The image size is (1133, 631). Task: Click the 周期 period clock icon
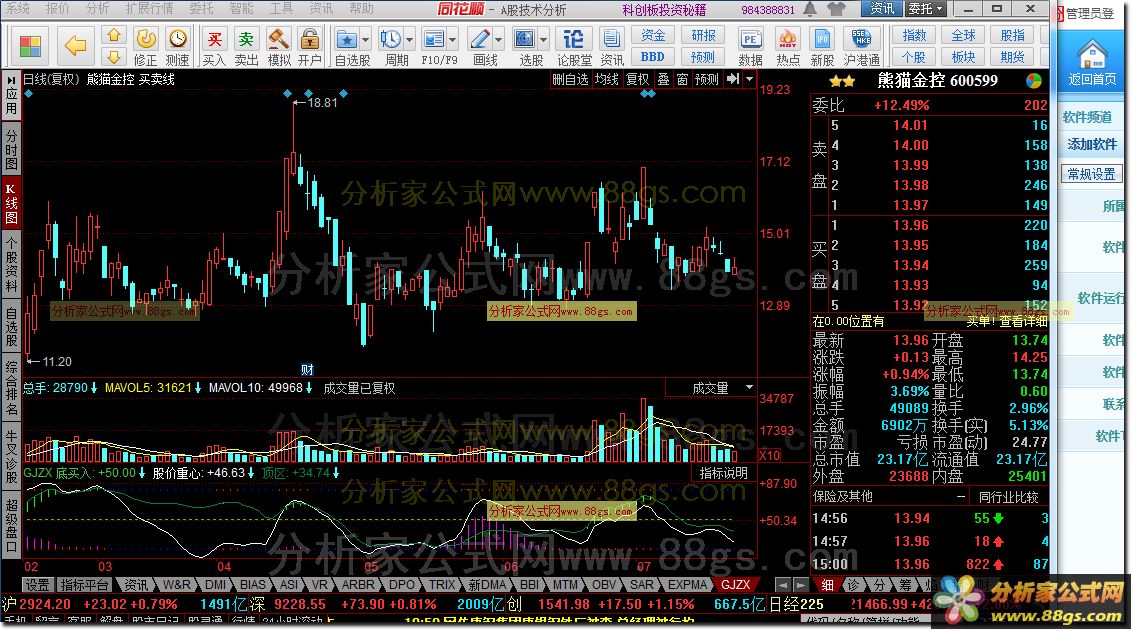pos(391,39)
